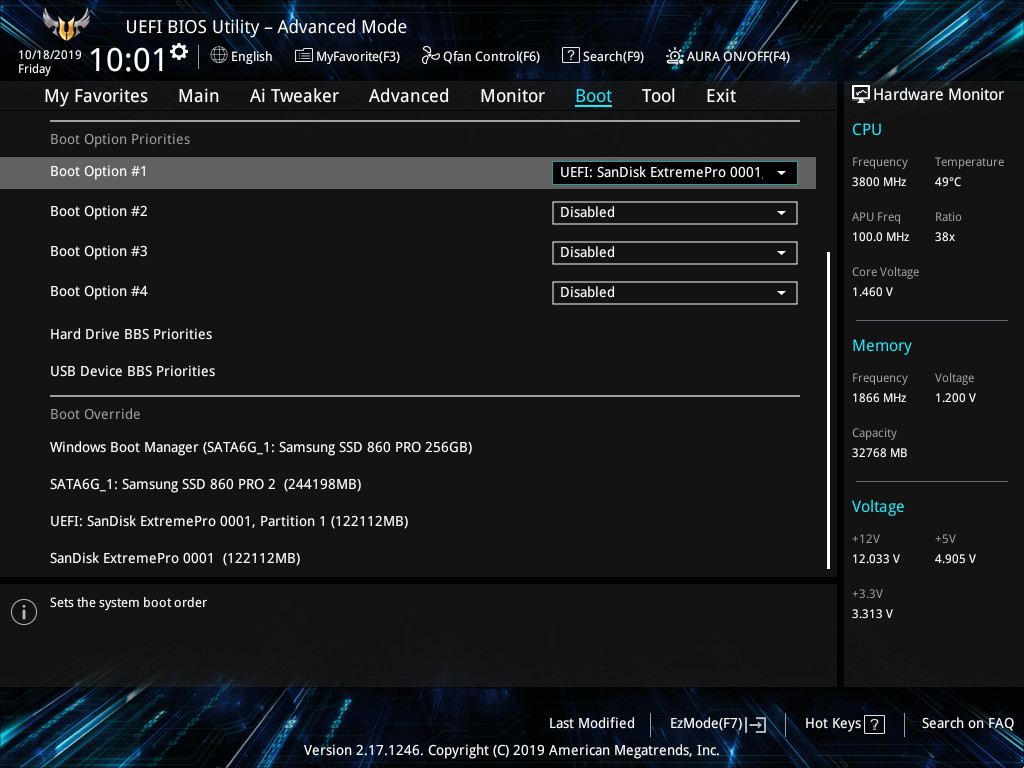Boot from SATA6G_1 Samsung SSD 860 PRO 2
The width and height of the screenshot is (1024, 768).
206,484
